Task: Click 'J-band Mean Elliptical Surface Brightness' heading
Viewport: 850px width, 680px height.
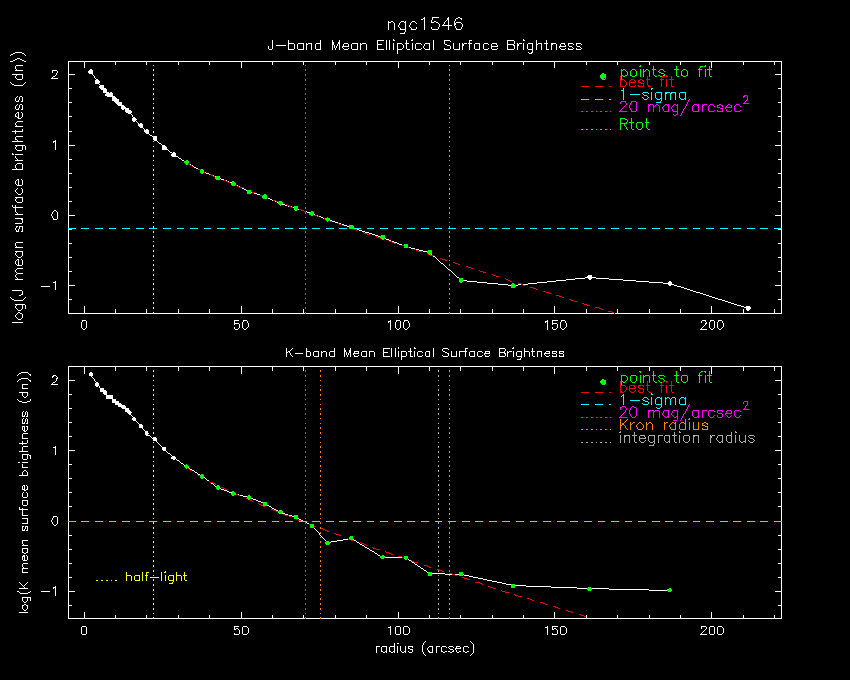Action: [425, 46]
